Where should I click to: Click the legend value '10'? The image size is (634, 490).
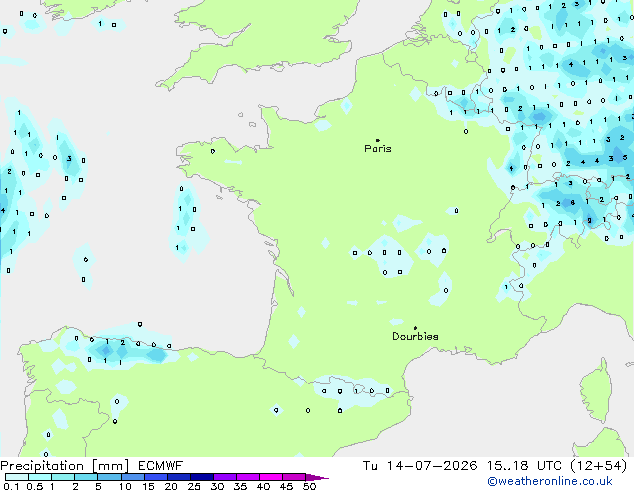click(125, 486)
